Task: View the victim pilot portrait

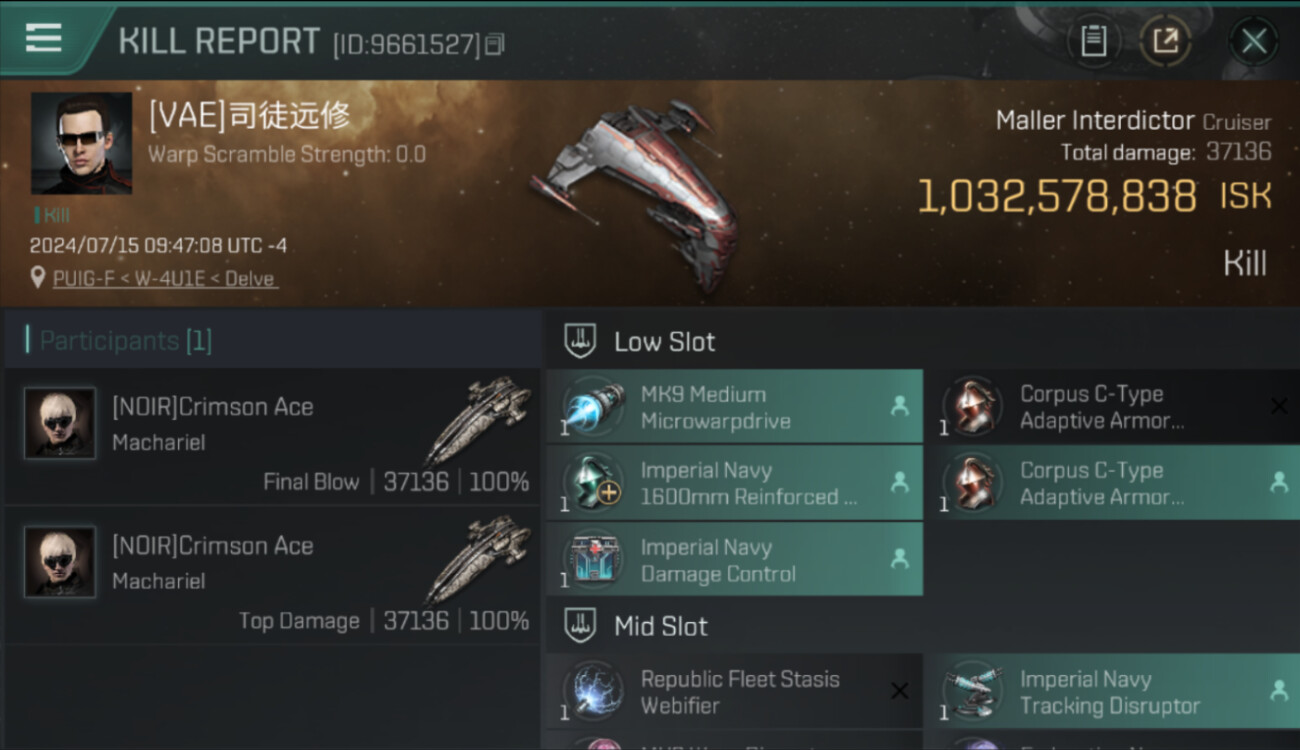Action: 81,143
